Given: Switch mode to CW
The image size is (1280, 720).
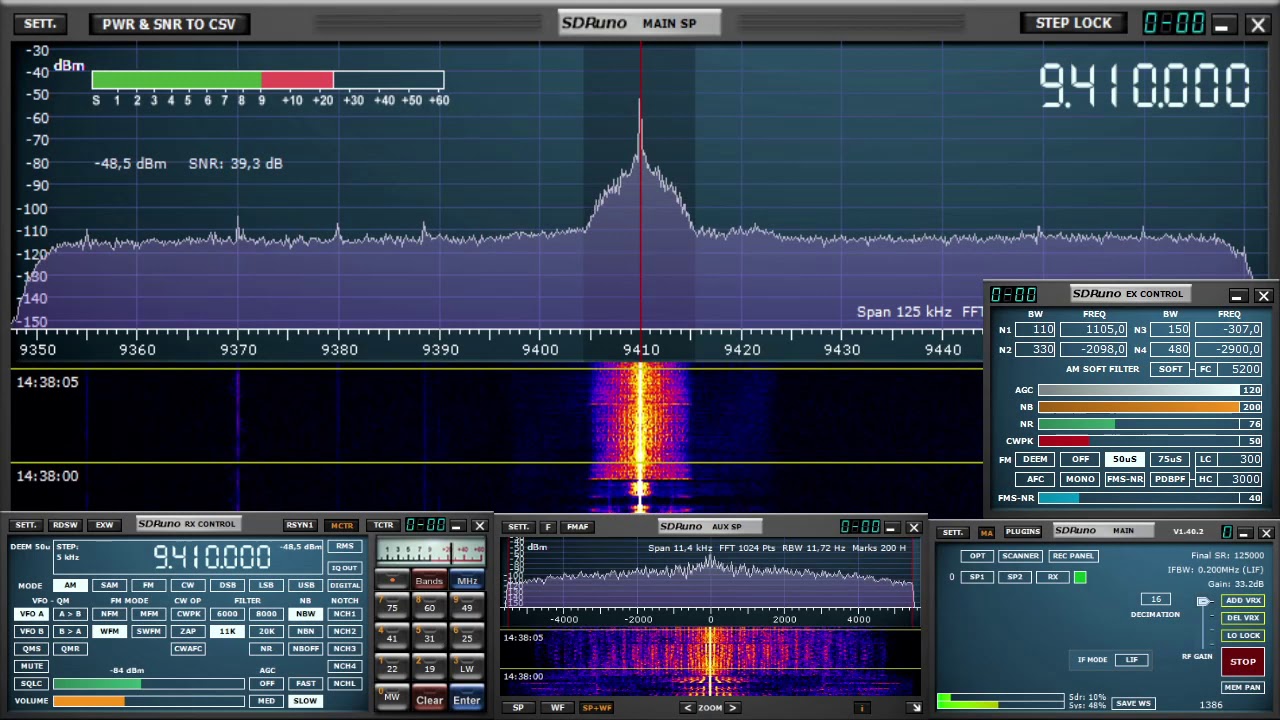Looking at the screenshot, I should (188, 585).
